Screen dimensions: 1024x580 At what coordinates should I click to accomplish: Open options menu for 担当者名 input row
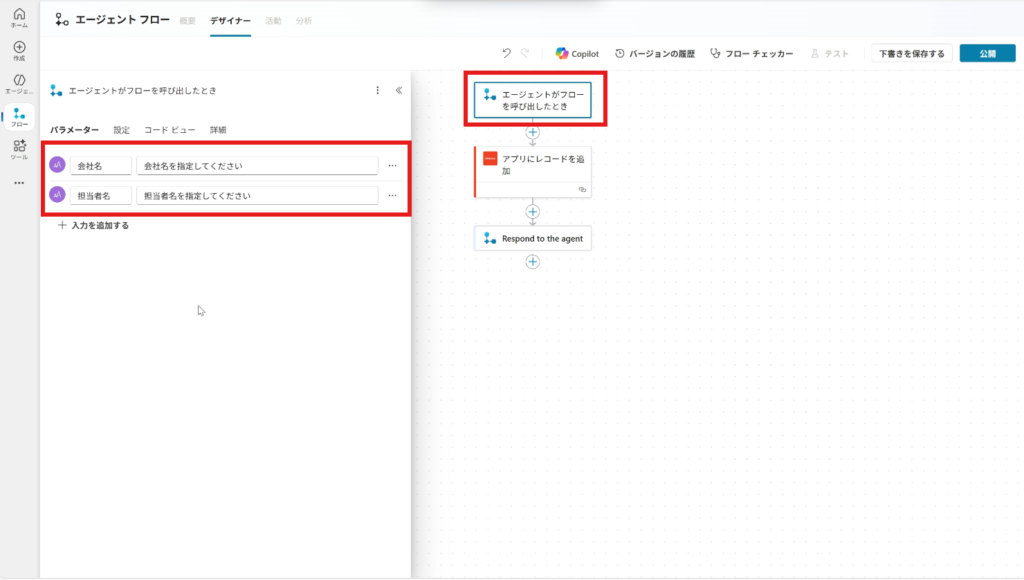coord(392,195)
